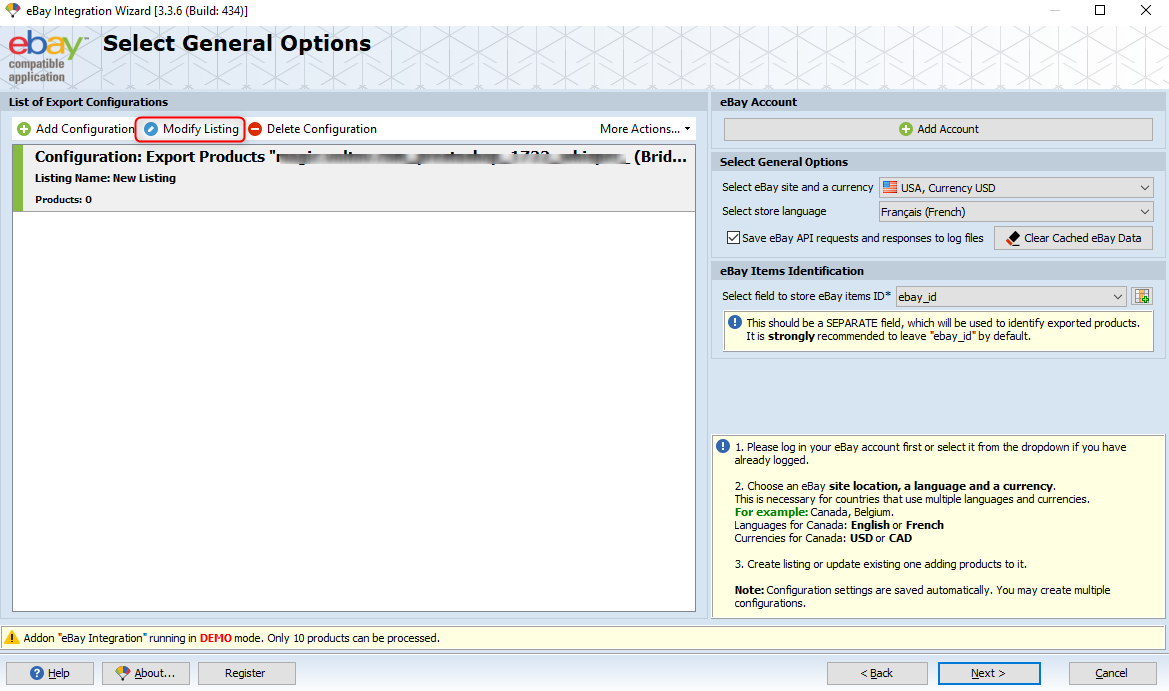Toggle Save eBay API requests checkbox
Screen dimensions: 1169x691
(734, 238)
